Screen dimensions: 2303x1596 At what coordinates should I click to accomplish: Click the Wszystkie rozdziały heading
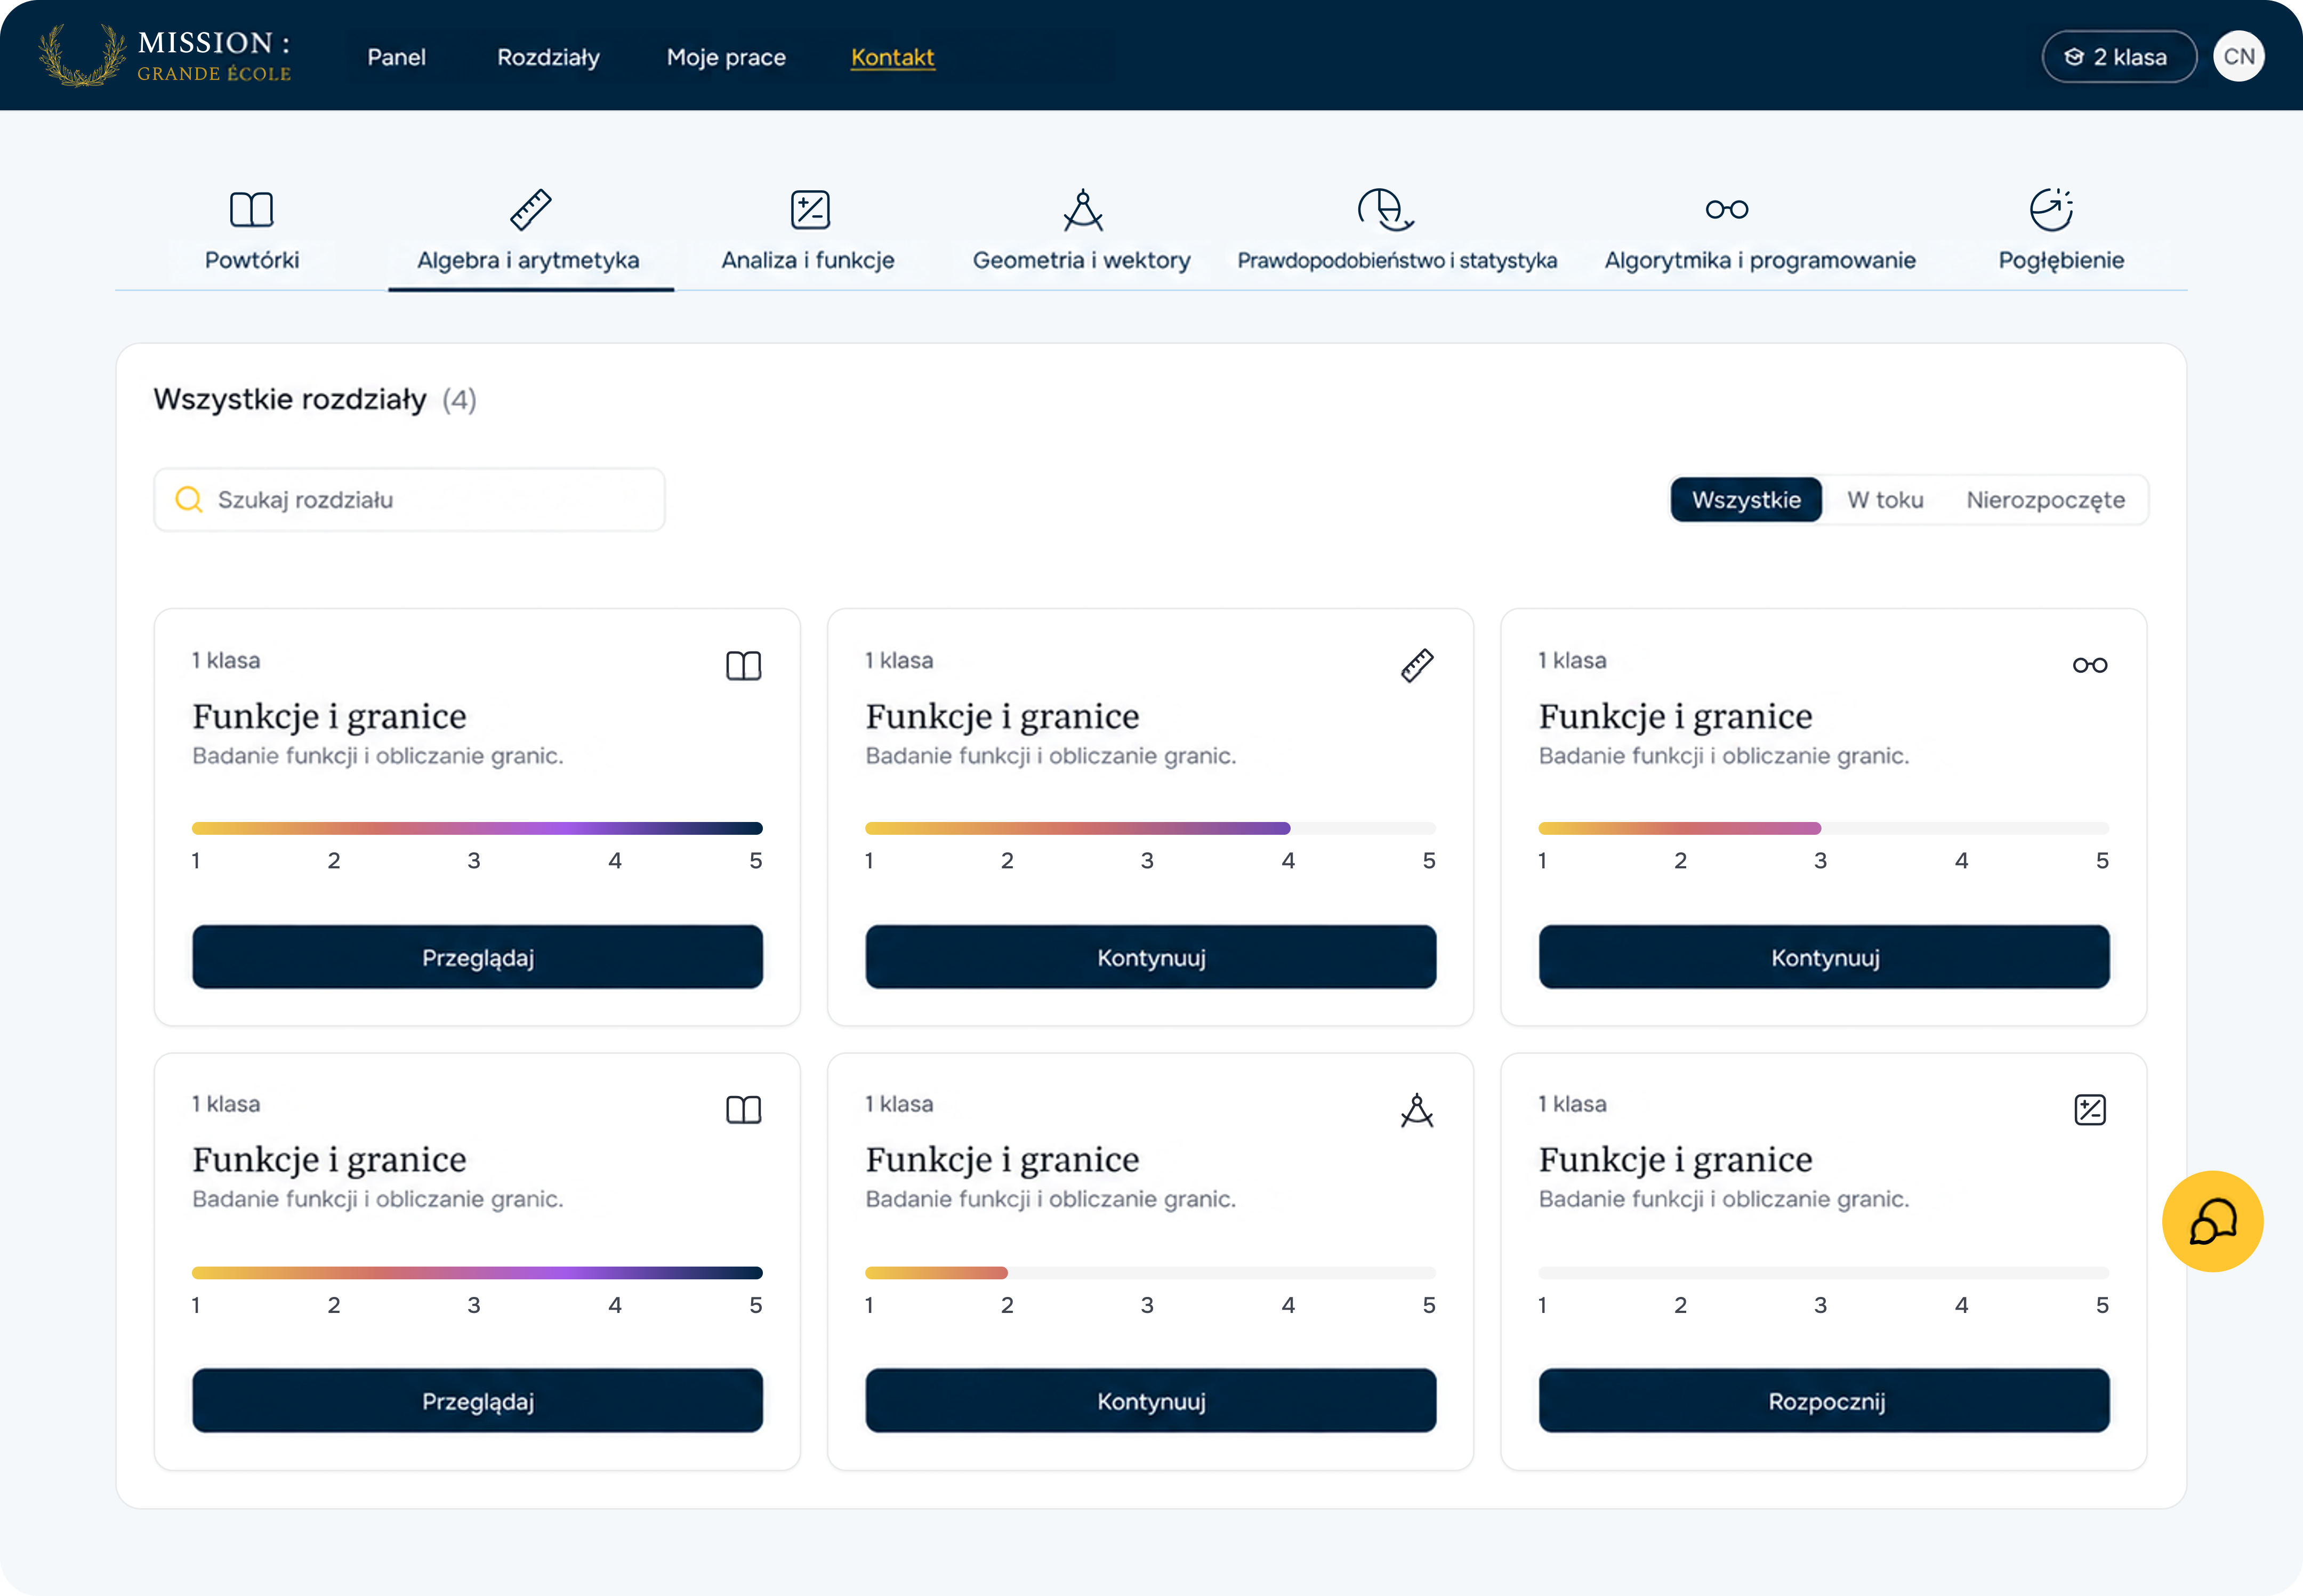(x=290, y=399)
